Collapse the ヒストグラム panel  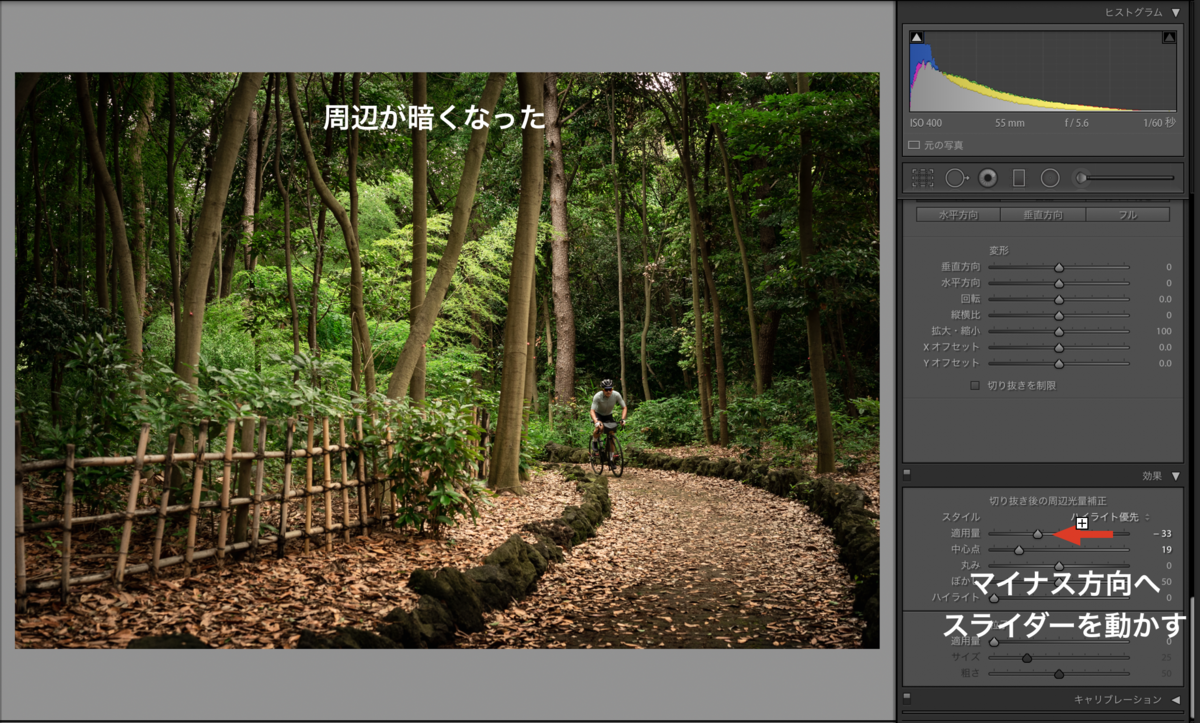pos(1175,12)
